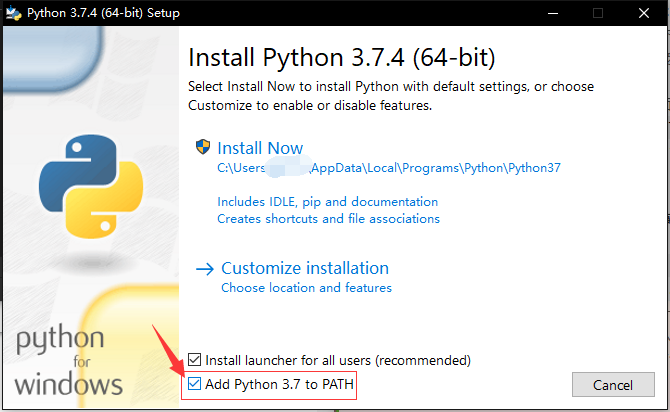670x412 pixels.
Task: Click the 'Choose location and features' text
Action: coord(306,288)
